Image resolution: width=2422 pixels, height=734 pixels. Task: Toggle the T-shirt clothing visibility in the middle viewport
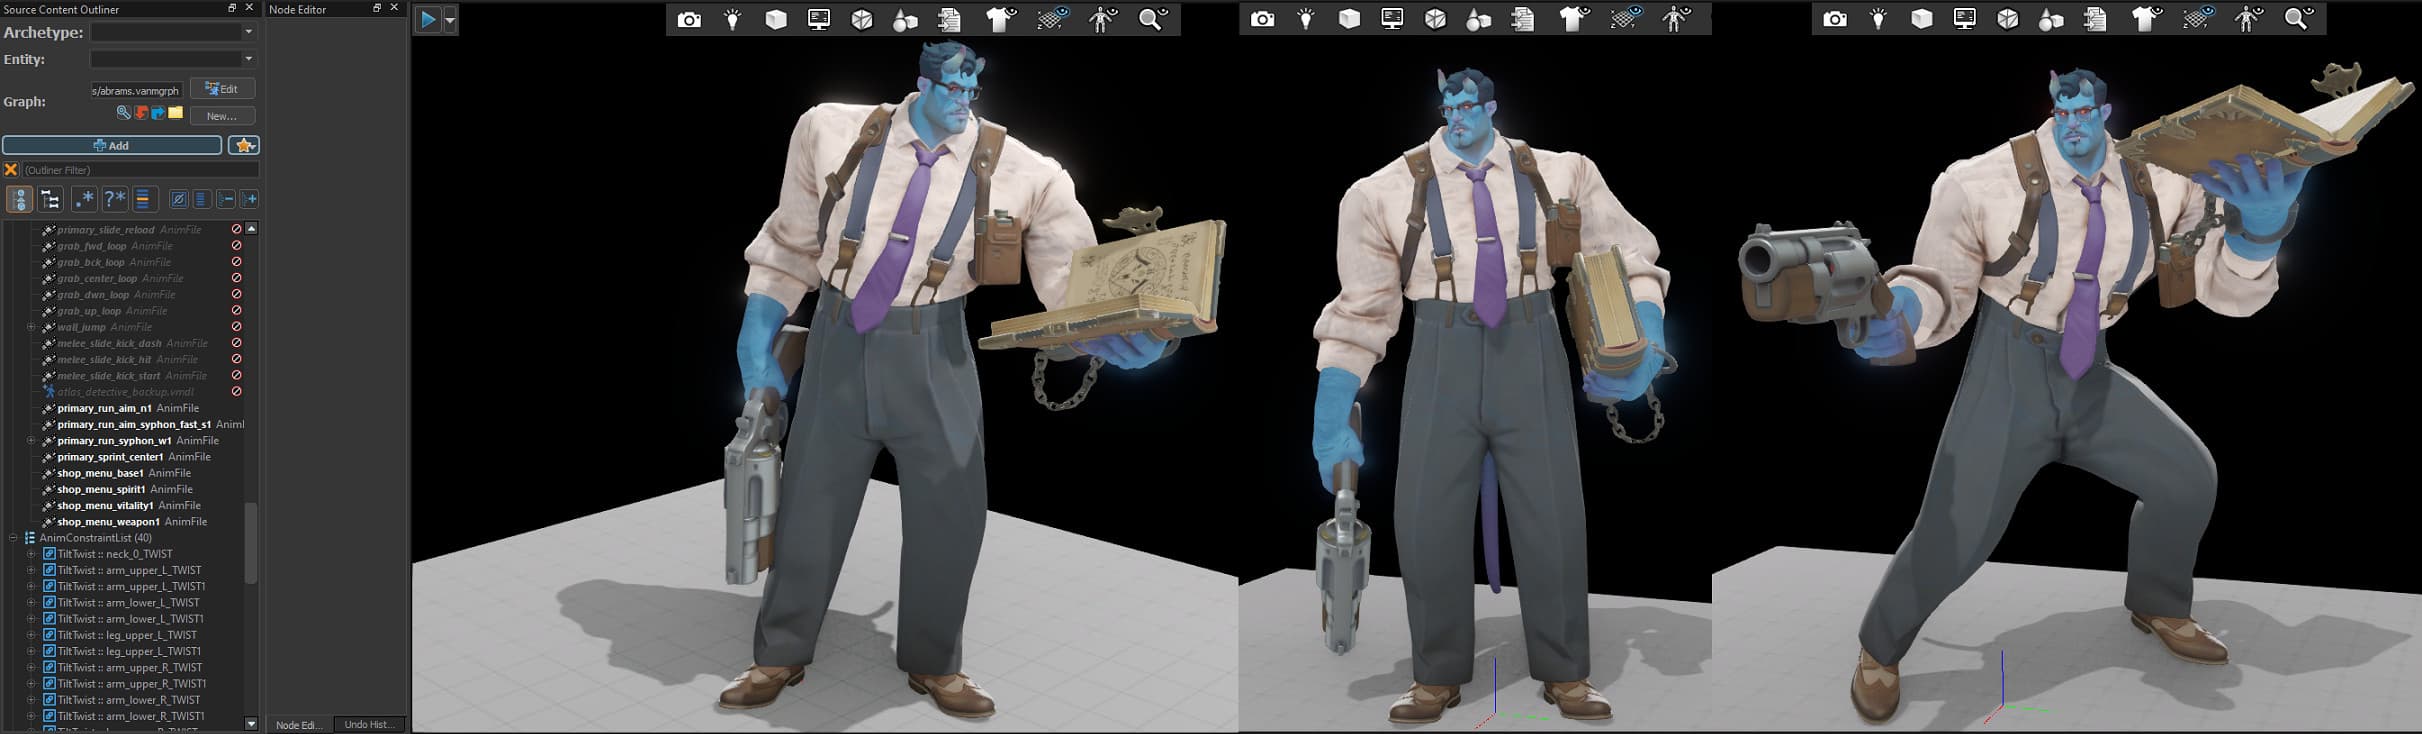tap(1574, 19)
